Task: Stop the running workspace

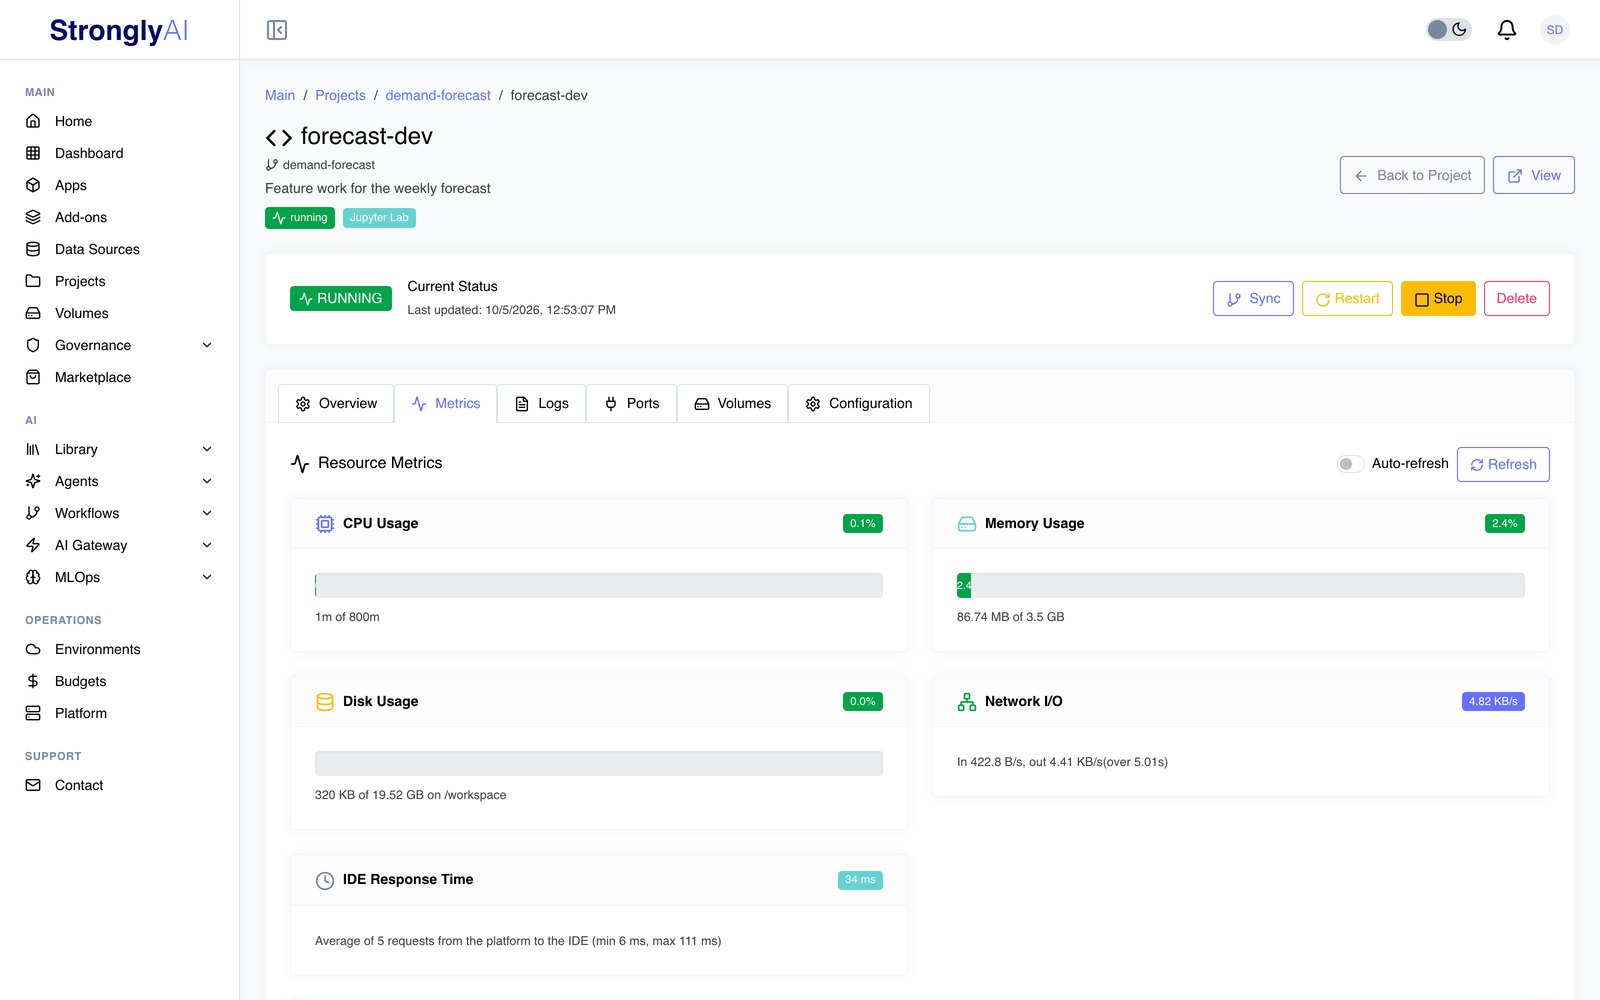Action: tap(1438, 299)
